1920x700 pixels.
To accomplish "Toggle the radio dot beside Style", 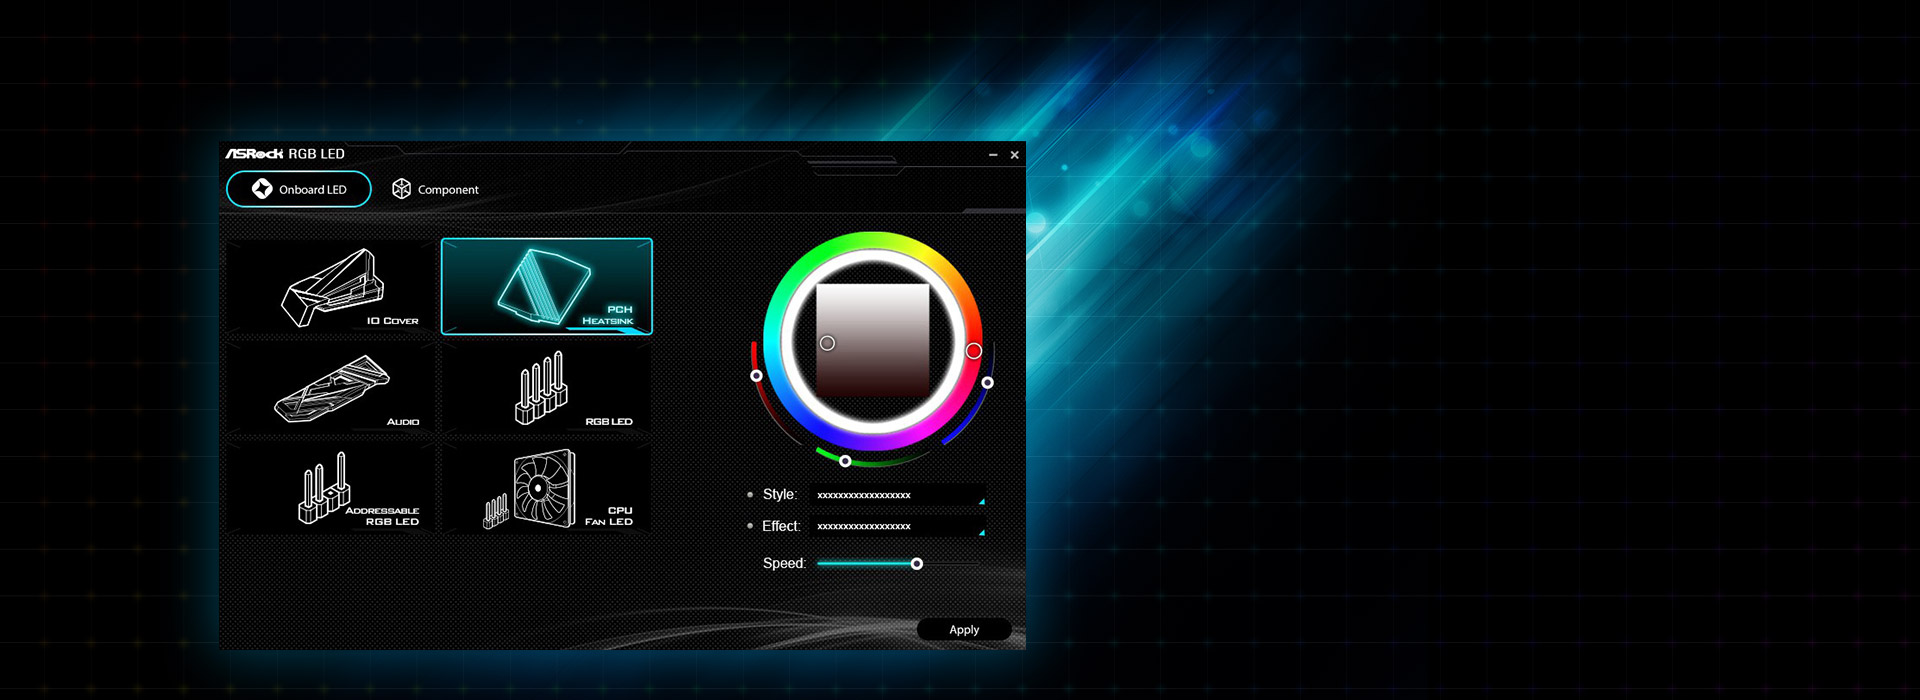I will pyautogui.click(x=750, y=495).
